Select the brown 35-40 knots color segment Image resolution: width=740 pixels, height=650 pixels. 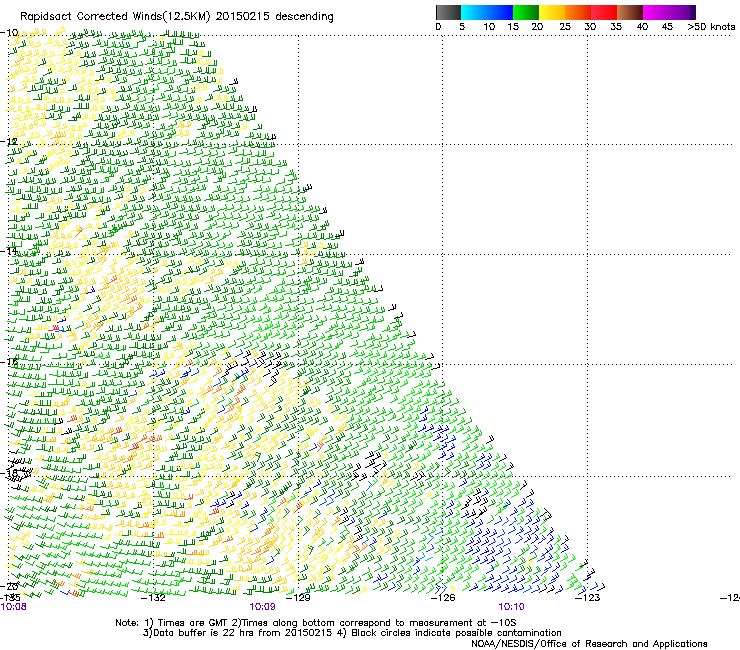pyautogui.click(x=630, y=12)
